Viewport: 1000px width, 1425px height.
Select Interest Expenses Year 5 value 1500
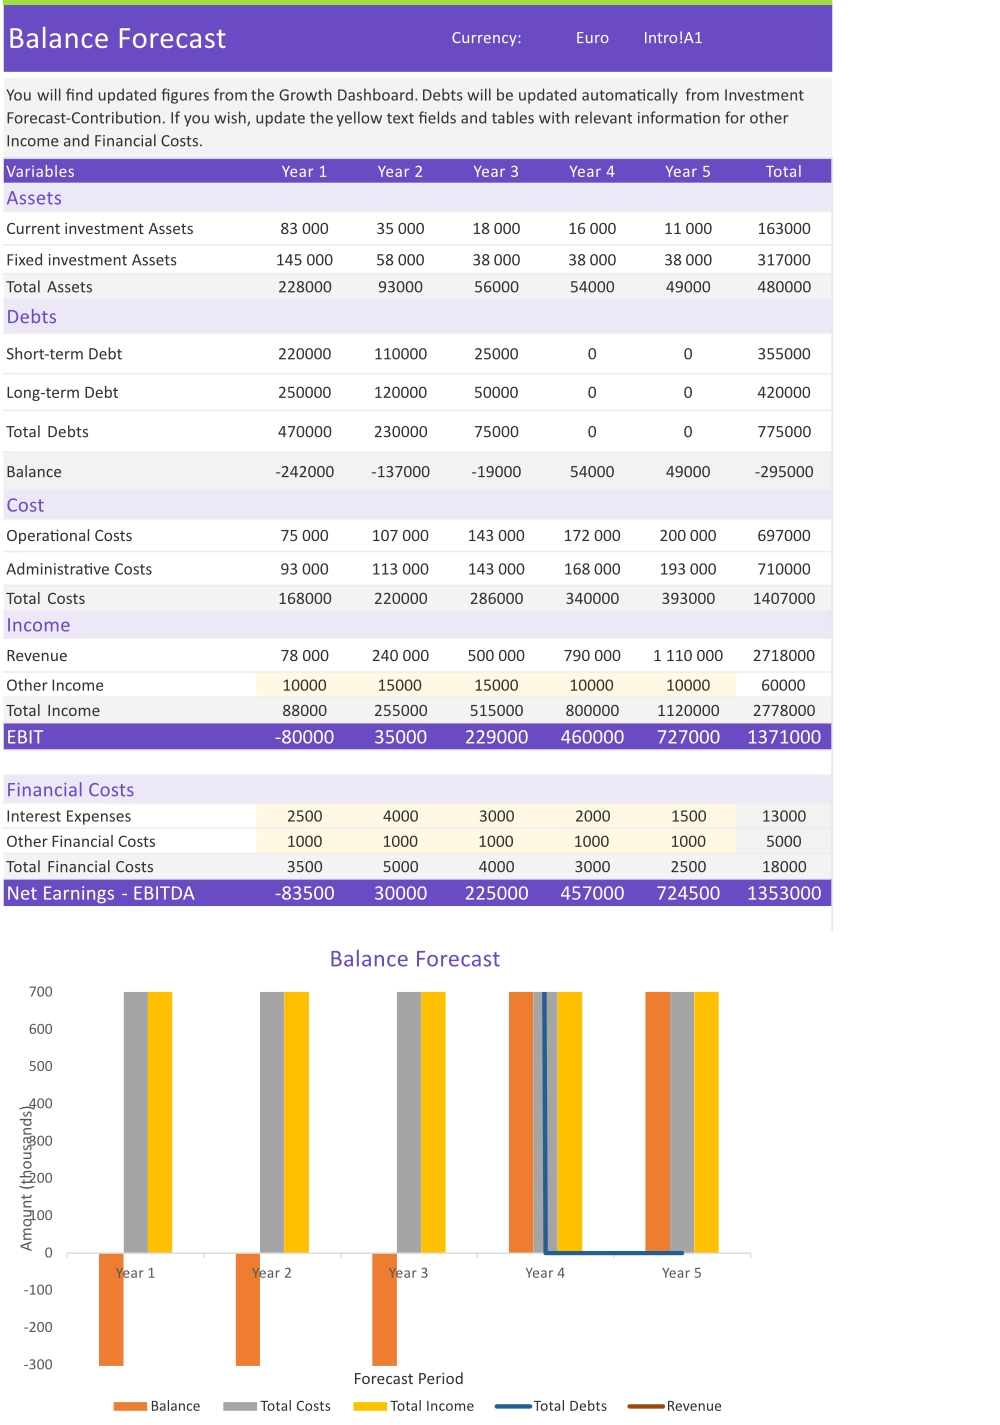tap(688, 816)
